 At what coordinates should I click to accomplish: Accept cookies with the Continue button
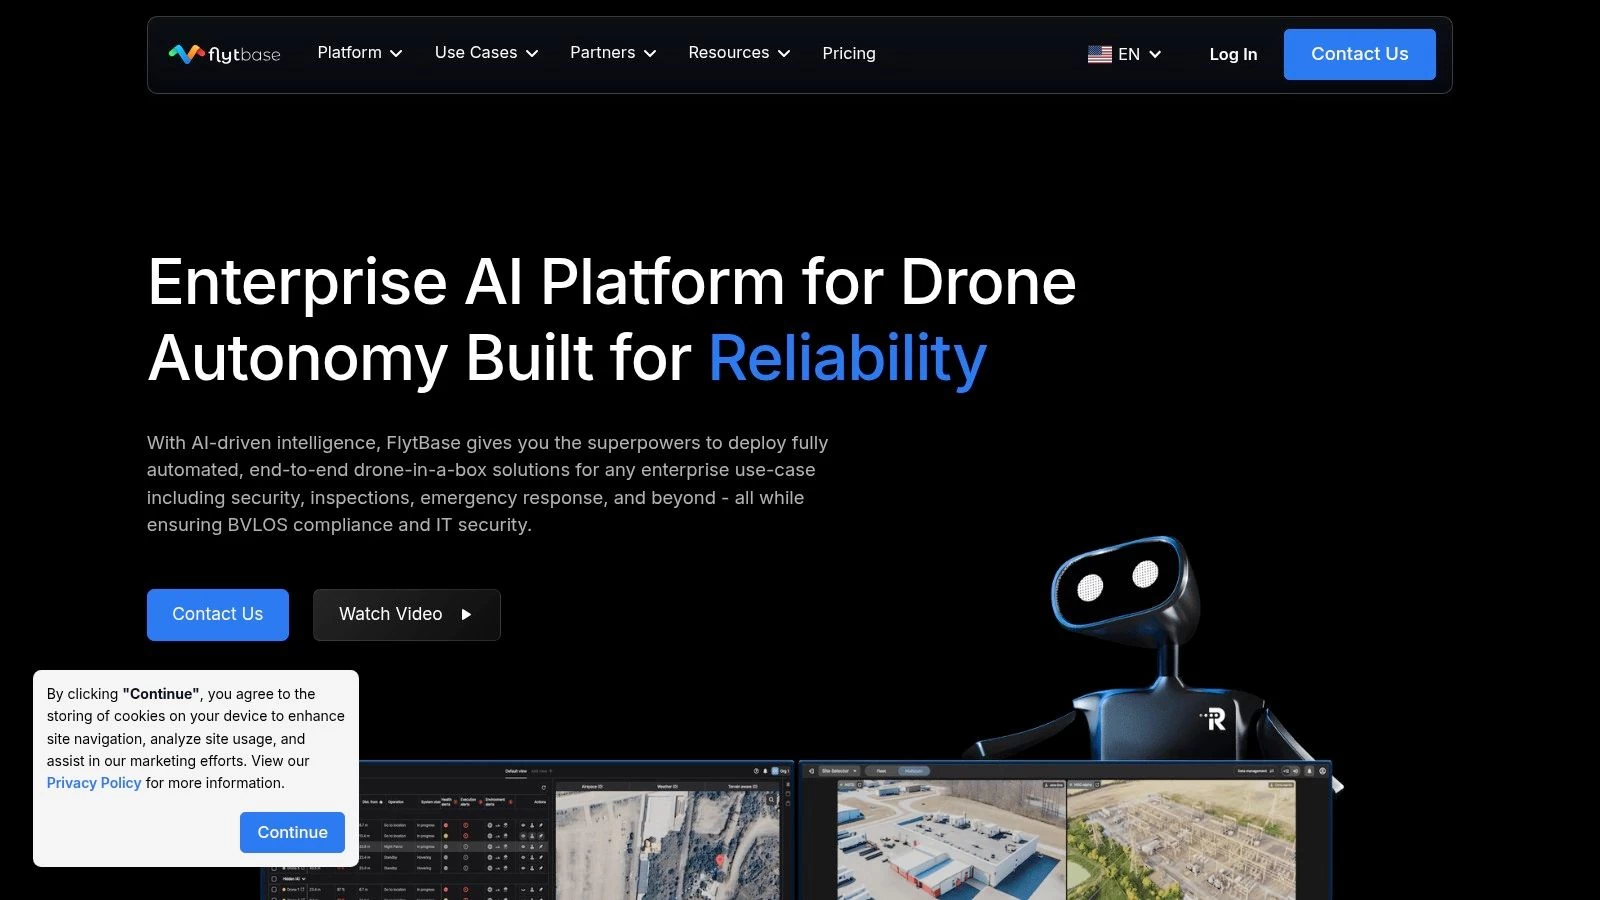point(292,832)
